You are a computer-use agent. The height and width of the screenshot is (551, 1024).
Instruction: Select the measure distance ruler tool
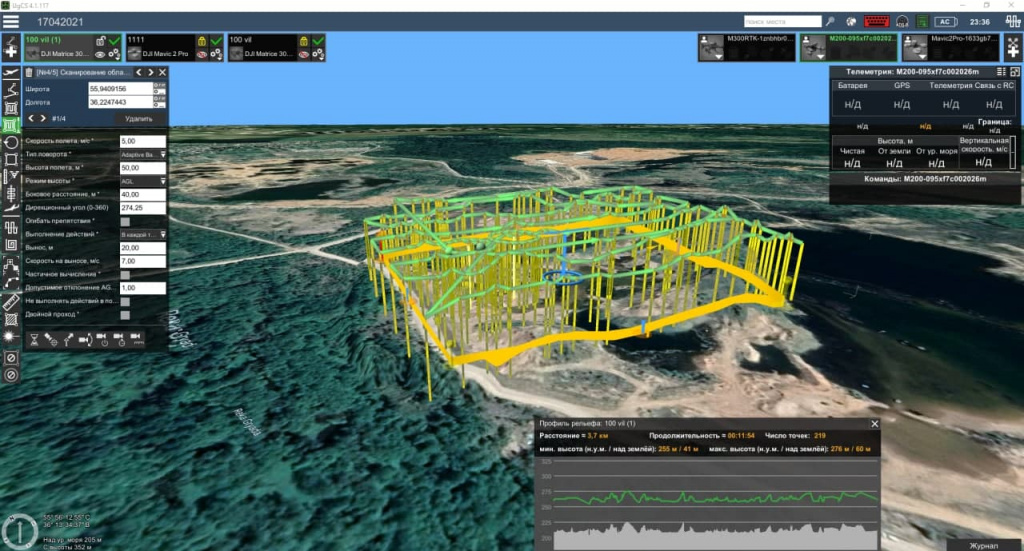coord(11,301)
